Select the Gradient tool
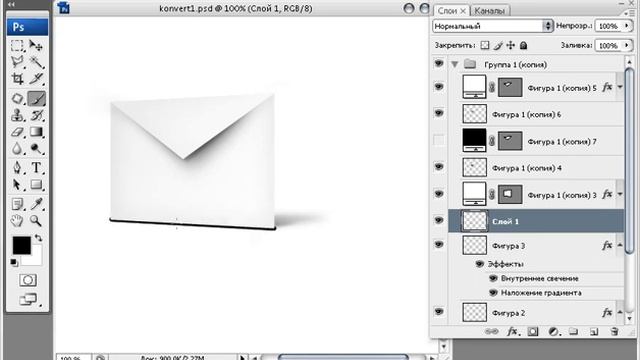The width and height of the screenshot is (640, 360). pyautogui.click(x=36, y=132)
